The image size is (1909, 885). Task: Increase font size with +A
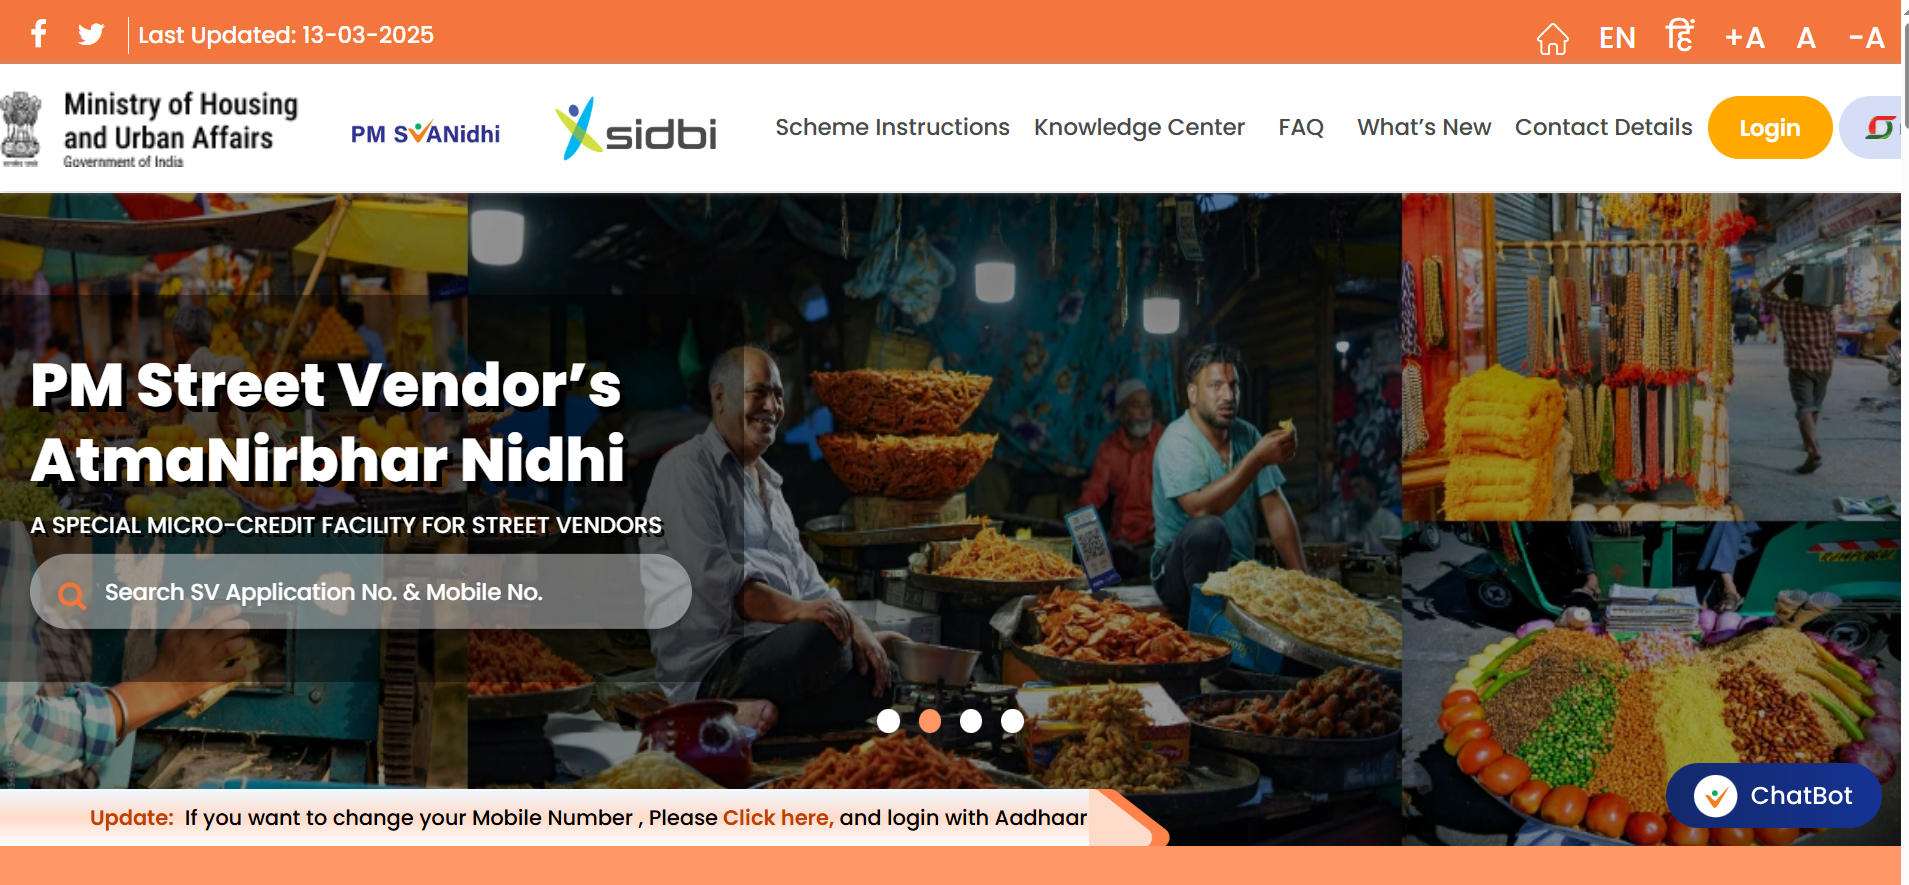point(1744,38)
